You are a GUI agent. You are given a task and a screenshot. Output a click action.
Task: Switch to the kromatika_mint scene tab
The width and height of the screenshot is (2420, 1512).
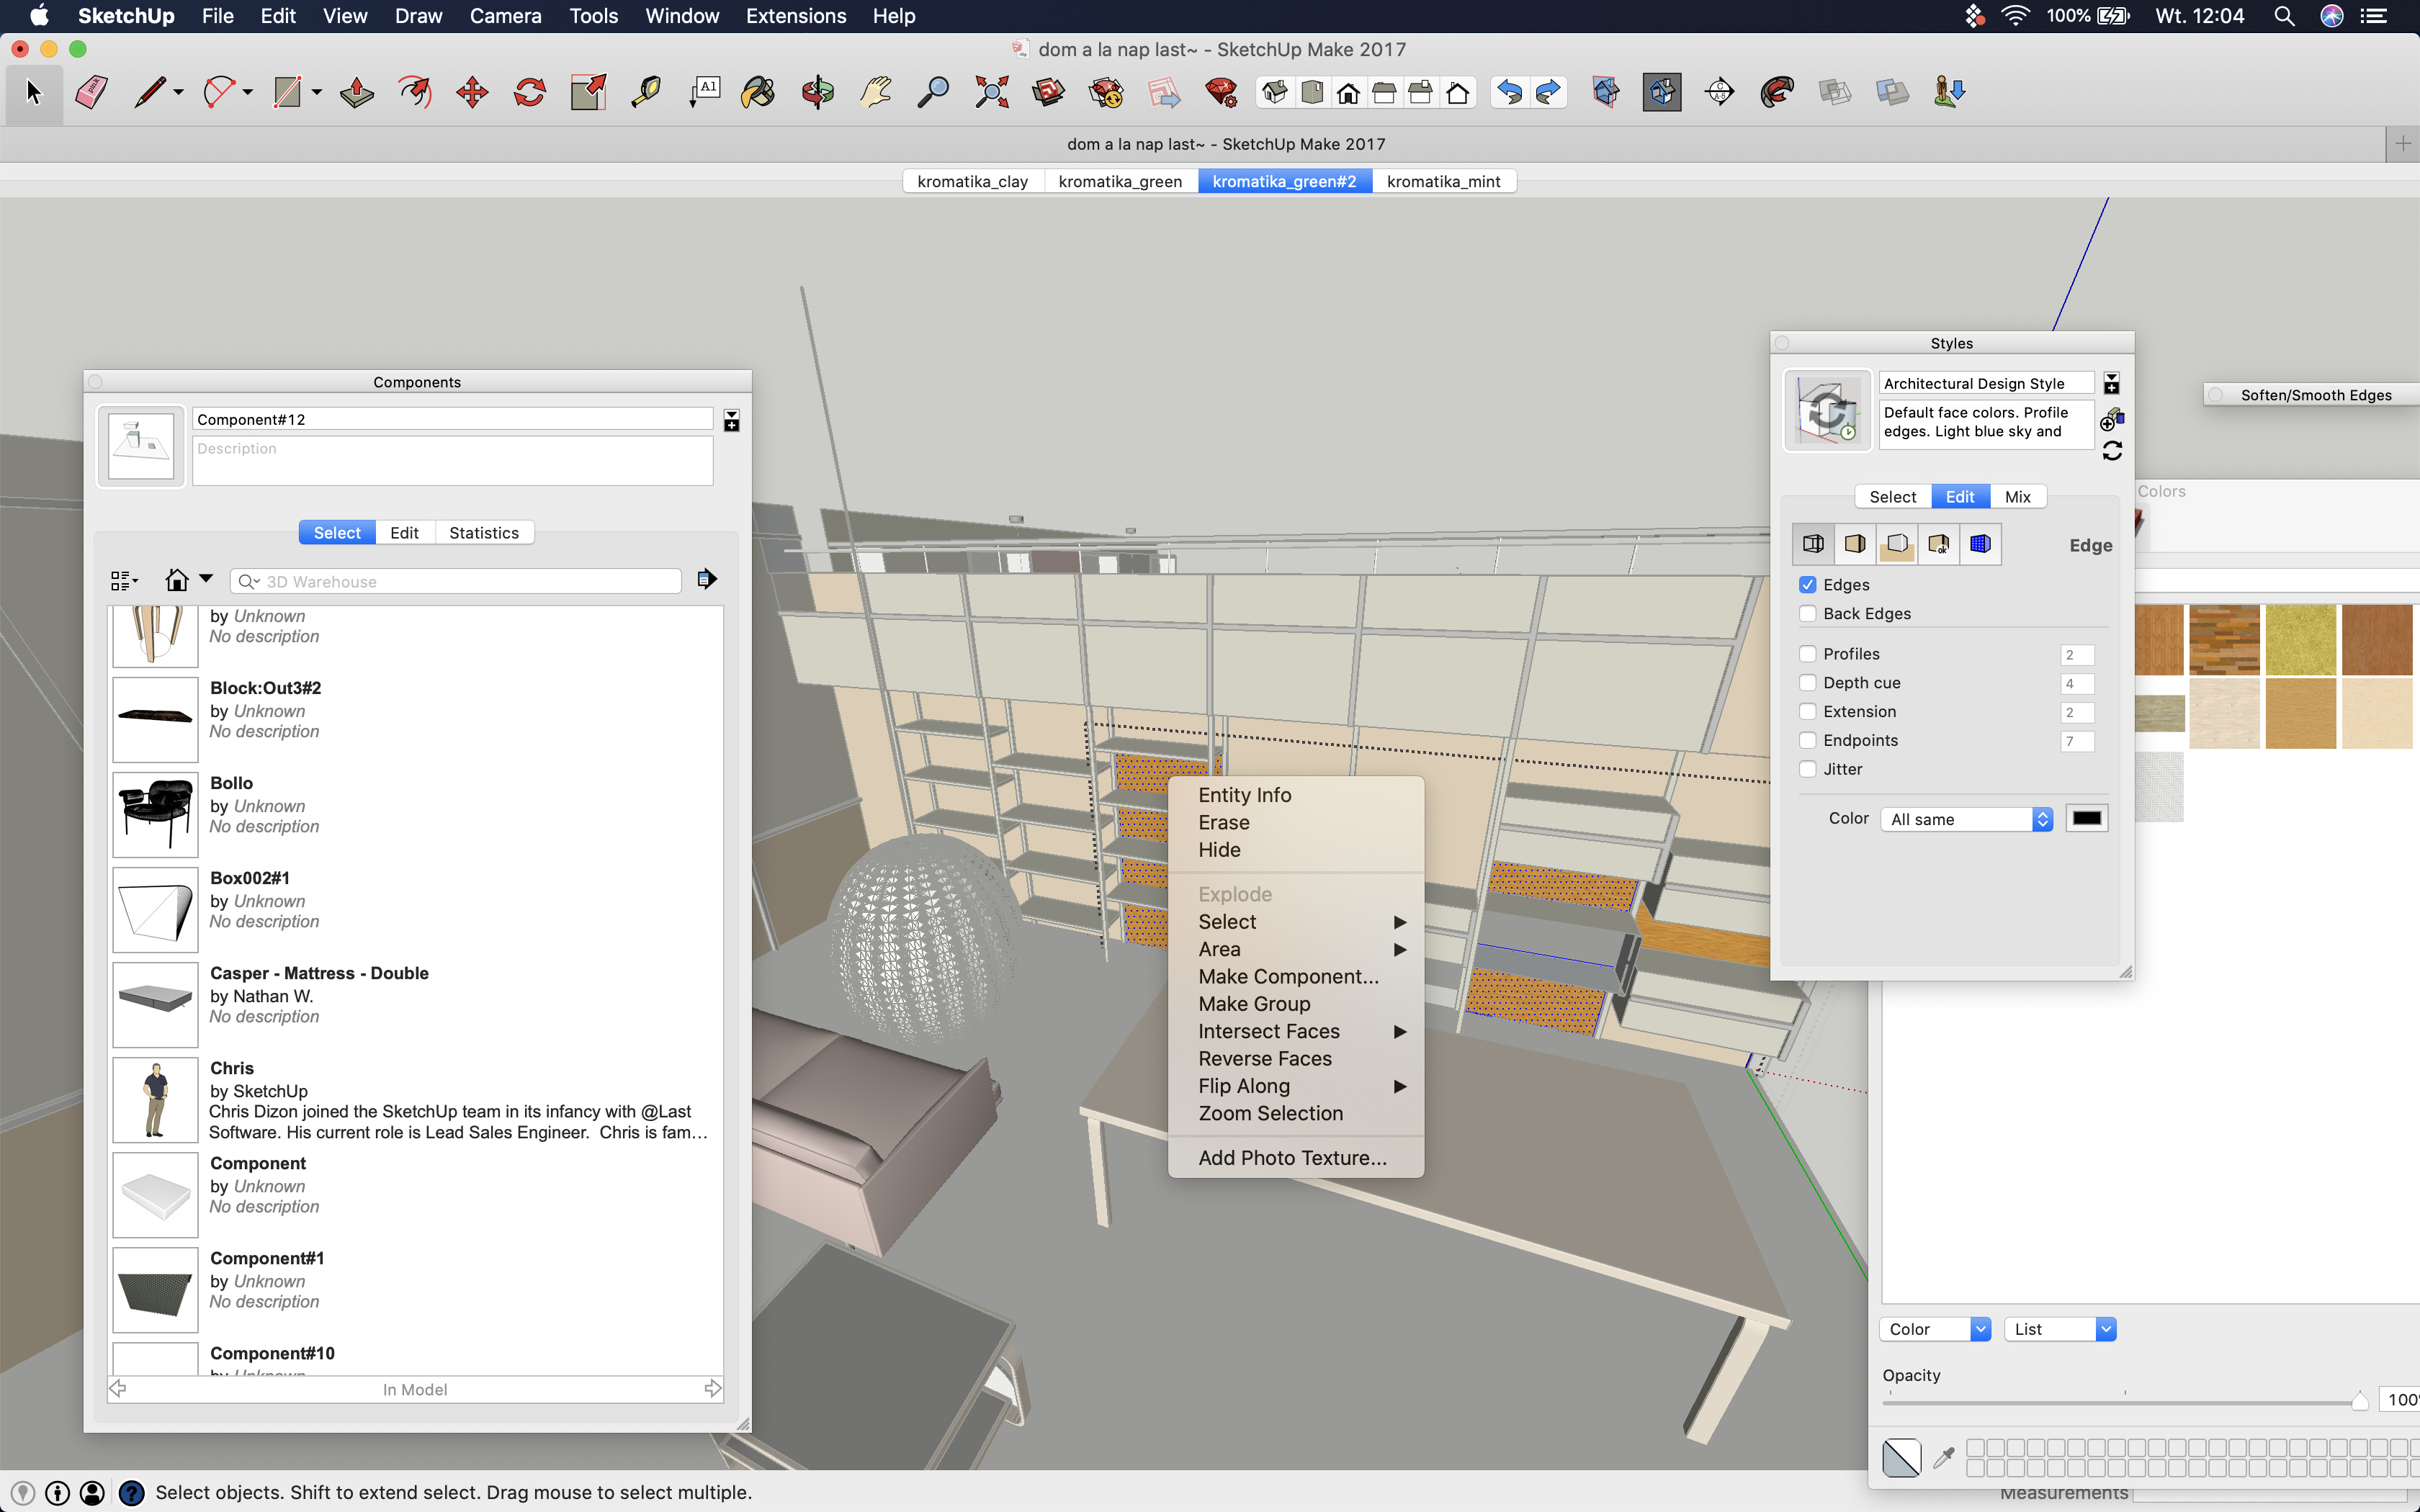click(x=1443, y=181)
